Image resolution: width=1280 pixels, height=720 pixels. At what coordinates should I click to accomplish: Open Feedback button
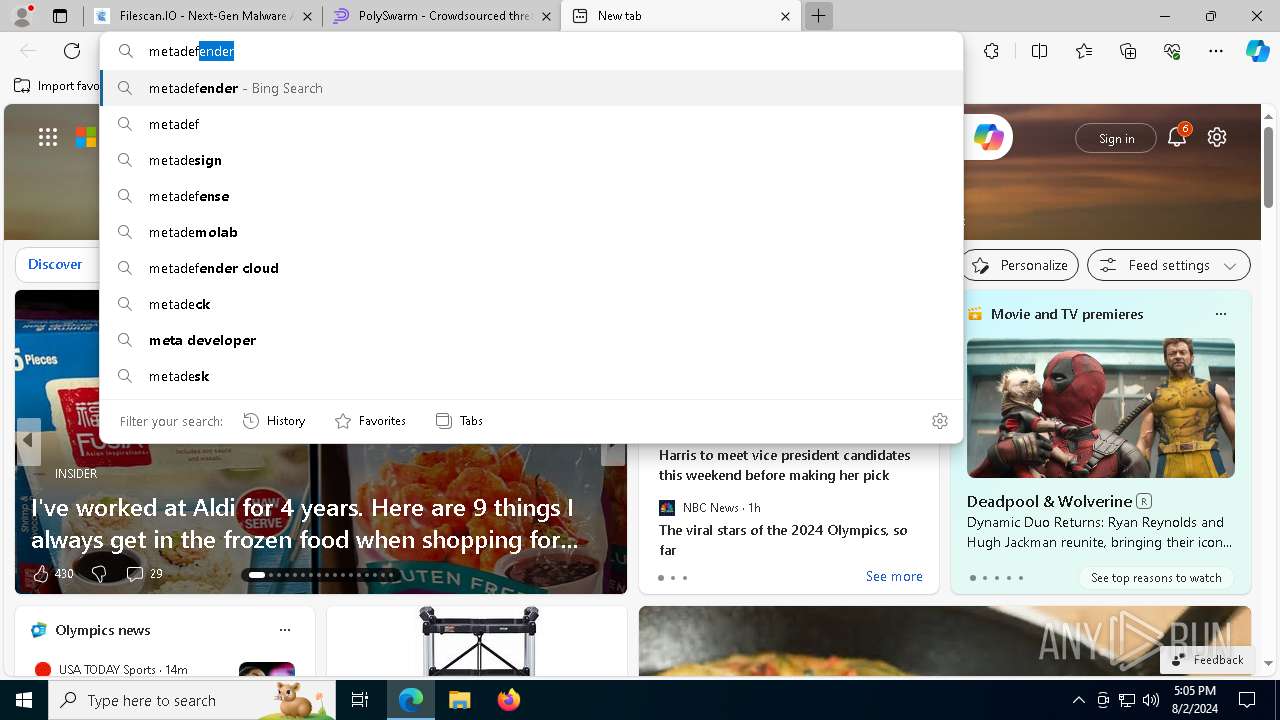(x=1207, y=659)
